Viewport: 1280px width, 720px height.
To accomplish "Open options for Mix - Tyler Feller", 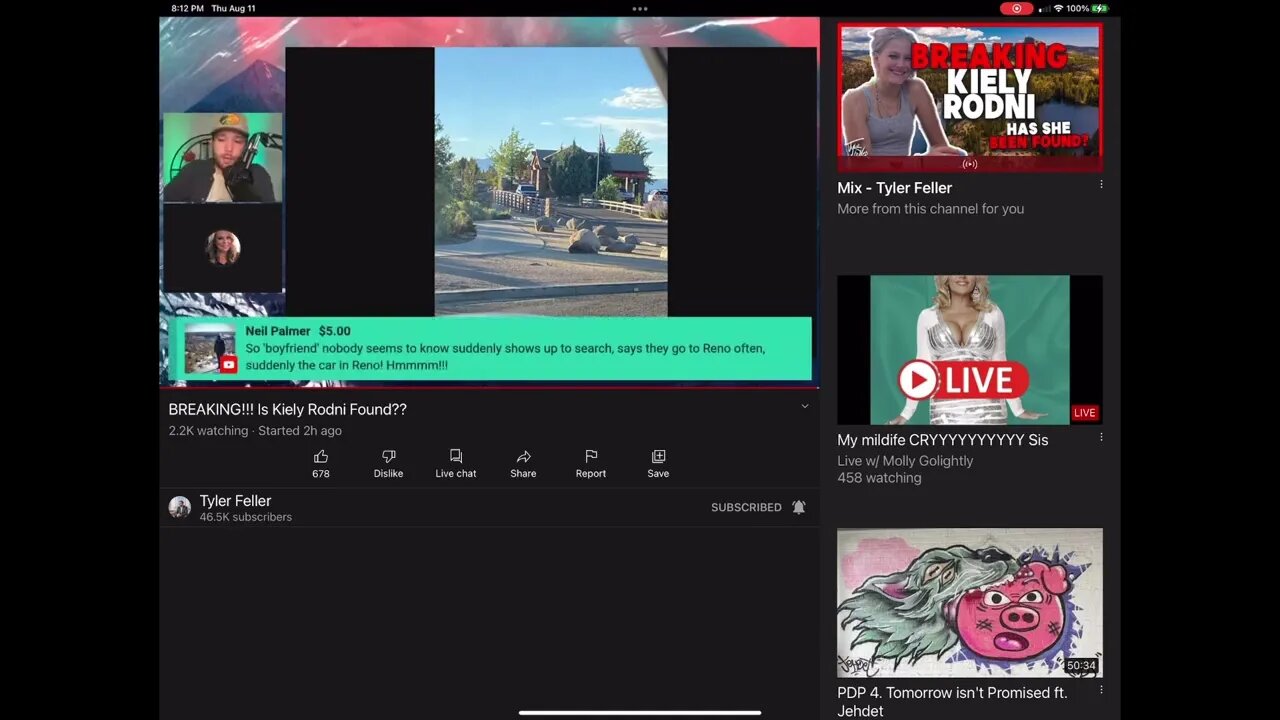I will [x=1101, y=185].
